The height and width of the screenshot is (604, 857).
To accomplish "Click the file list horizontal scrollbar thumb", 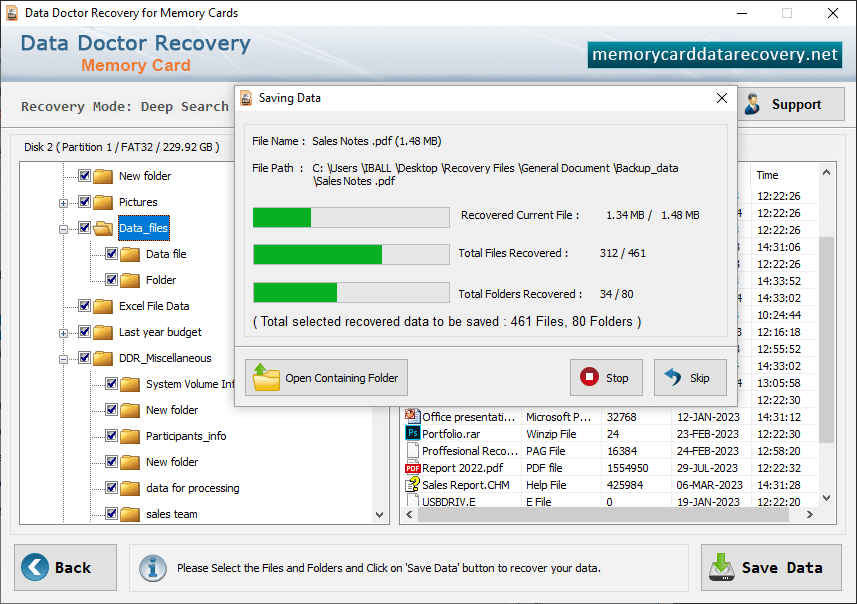I will tap(603, 514).
